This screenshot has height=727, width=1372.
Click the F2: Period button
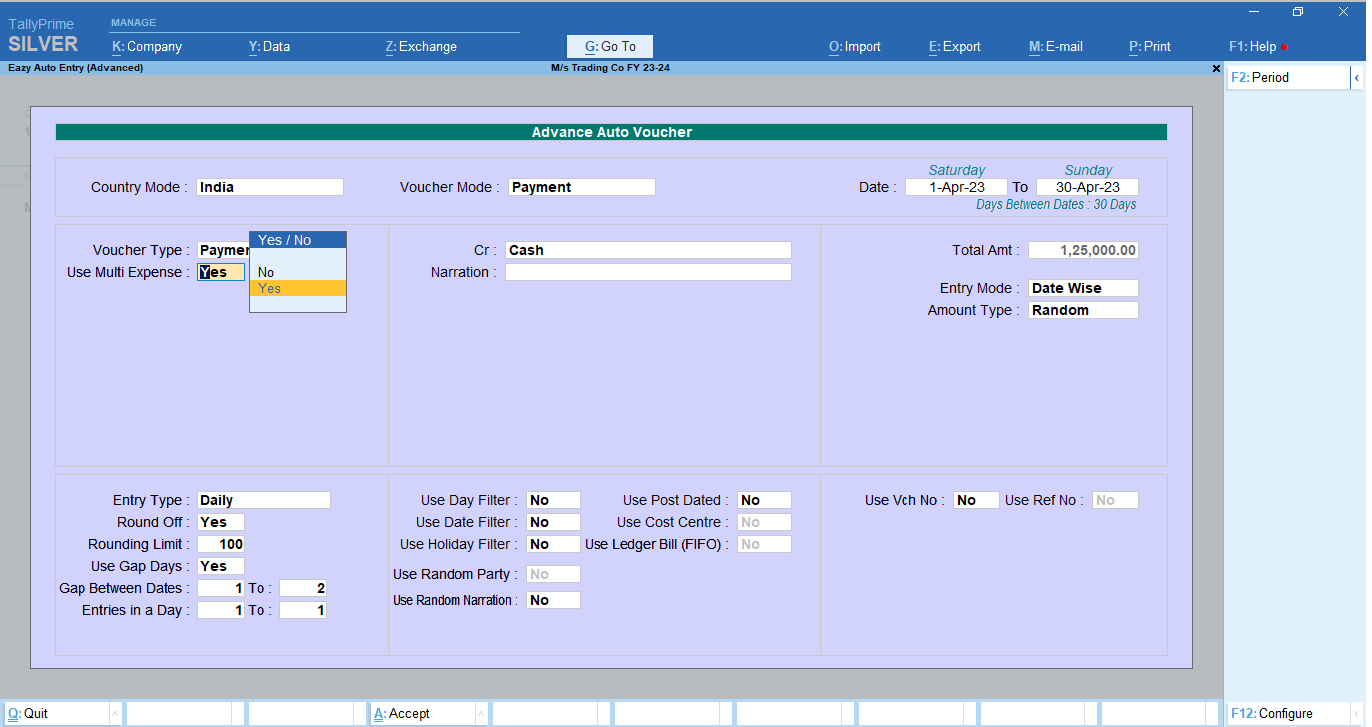[x=1289, y=77]
